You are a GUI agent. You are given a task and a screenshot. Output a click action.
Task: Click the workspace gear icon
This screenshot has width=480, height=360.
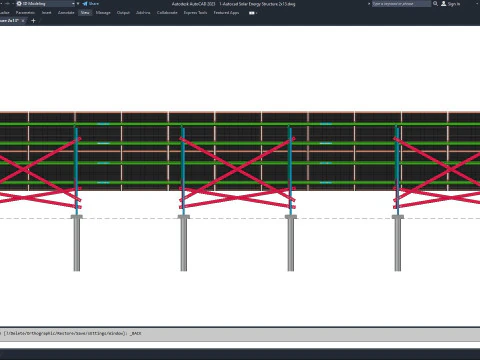tap(19, 4)
